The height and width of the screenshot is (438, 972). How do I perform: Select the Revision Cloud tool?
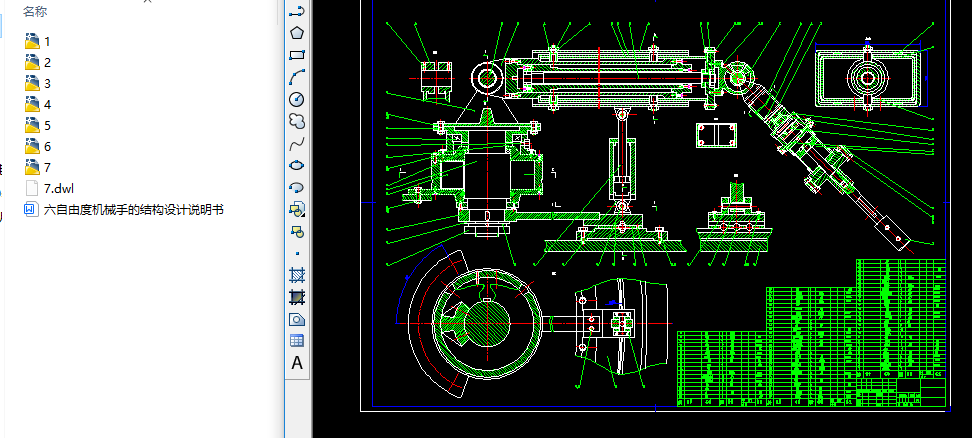point(297,121)
